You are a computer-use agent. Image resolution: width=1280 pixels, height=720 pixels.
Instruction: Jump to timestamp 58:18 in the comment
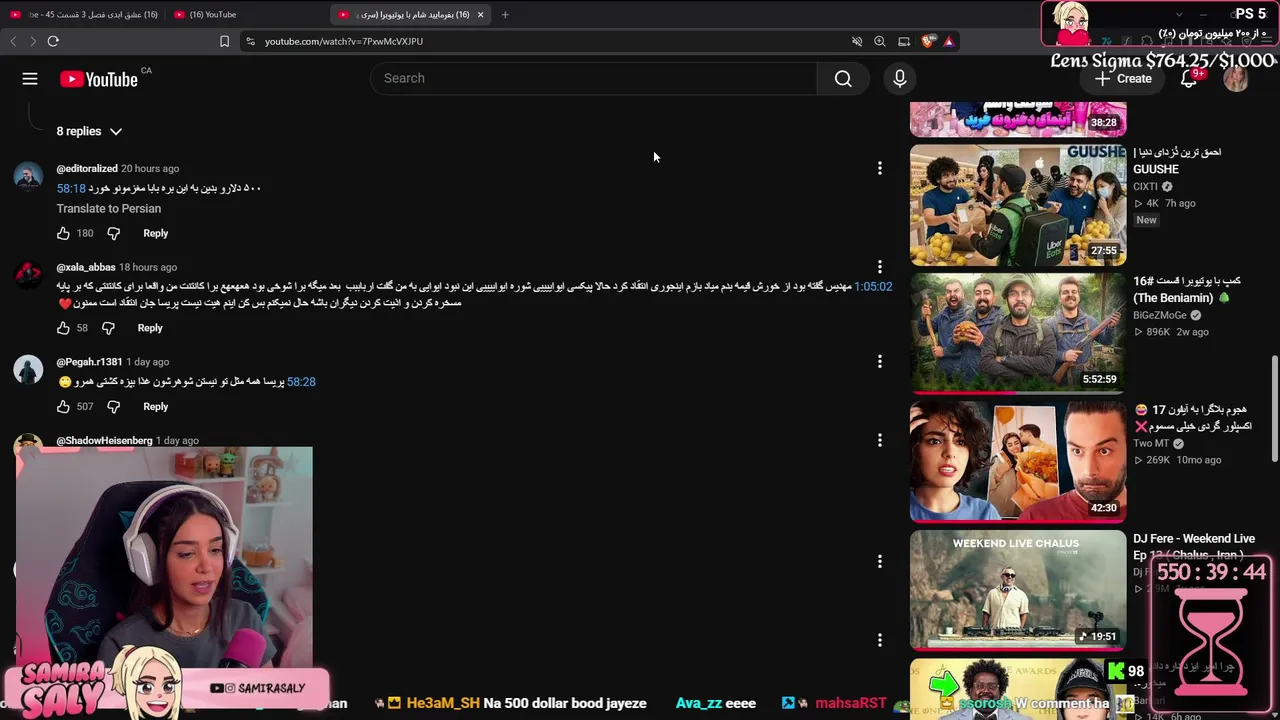click(71, 189)
